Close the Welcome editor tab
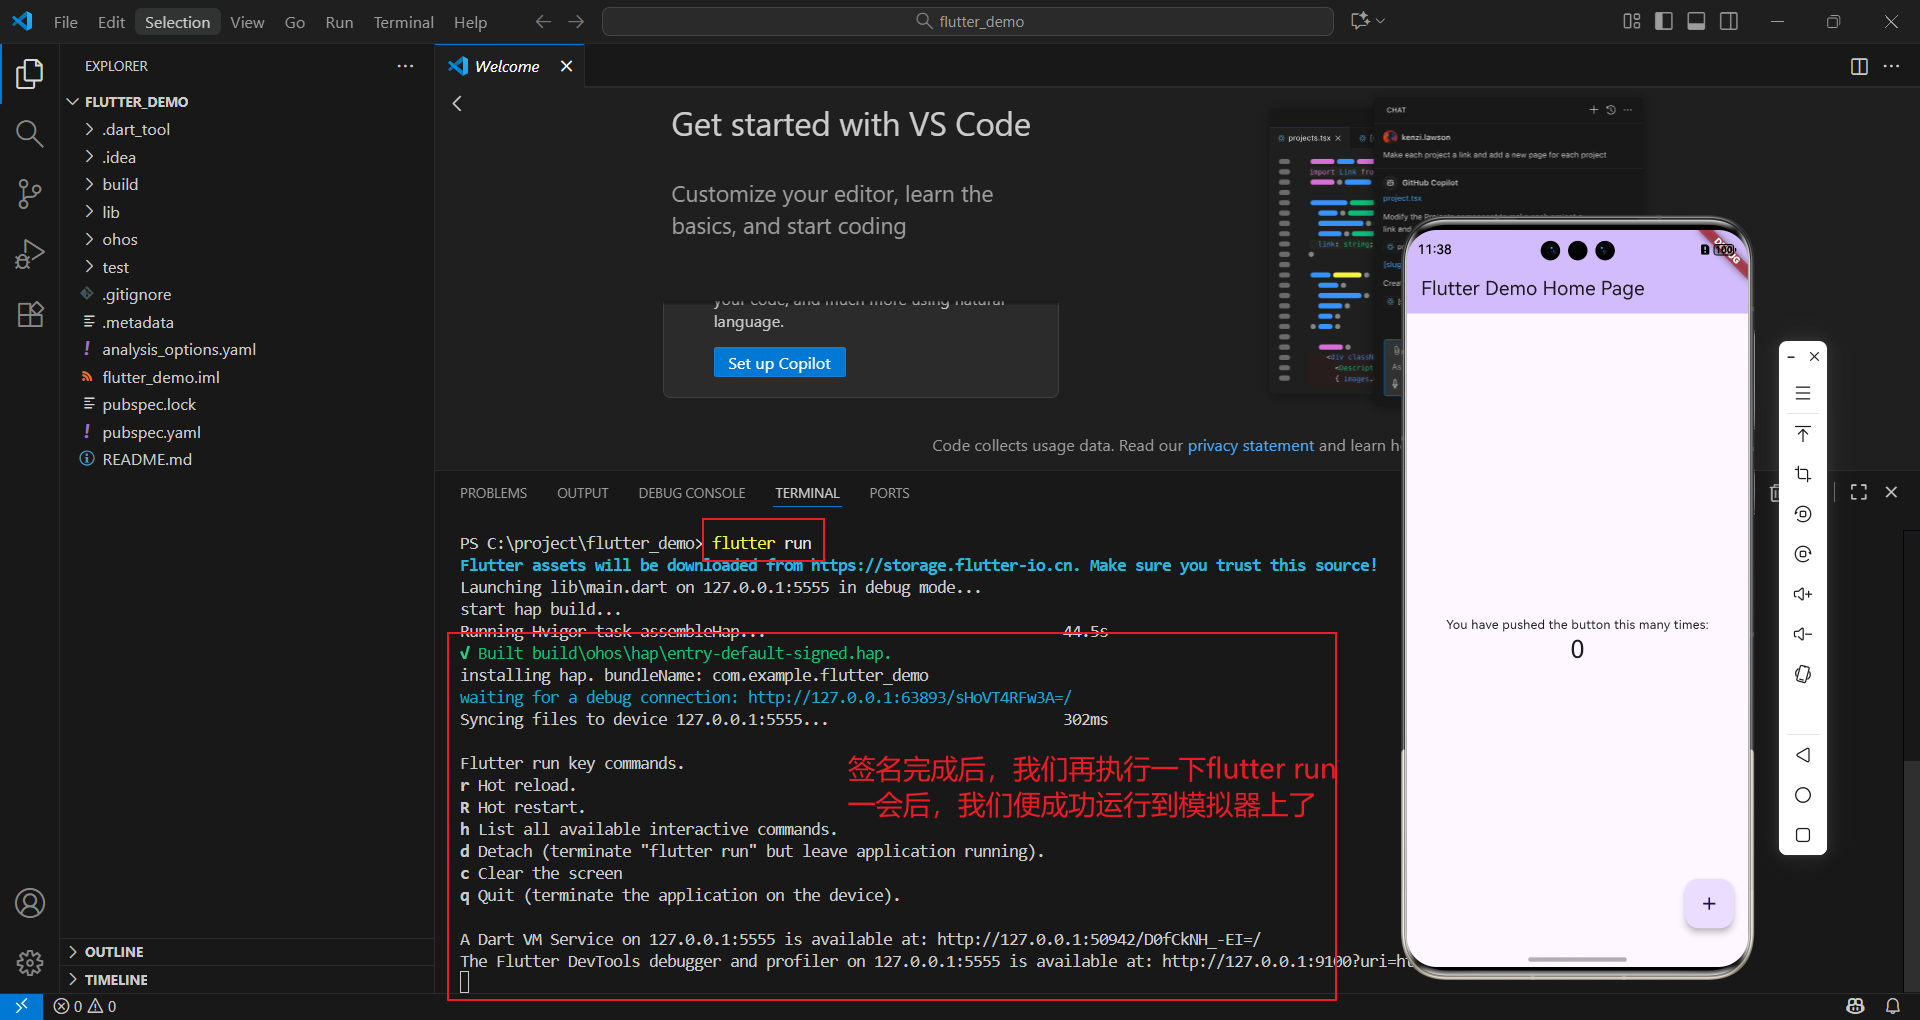Image resolution: width=1920 pixels, height=1020 pixels. 566,66
